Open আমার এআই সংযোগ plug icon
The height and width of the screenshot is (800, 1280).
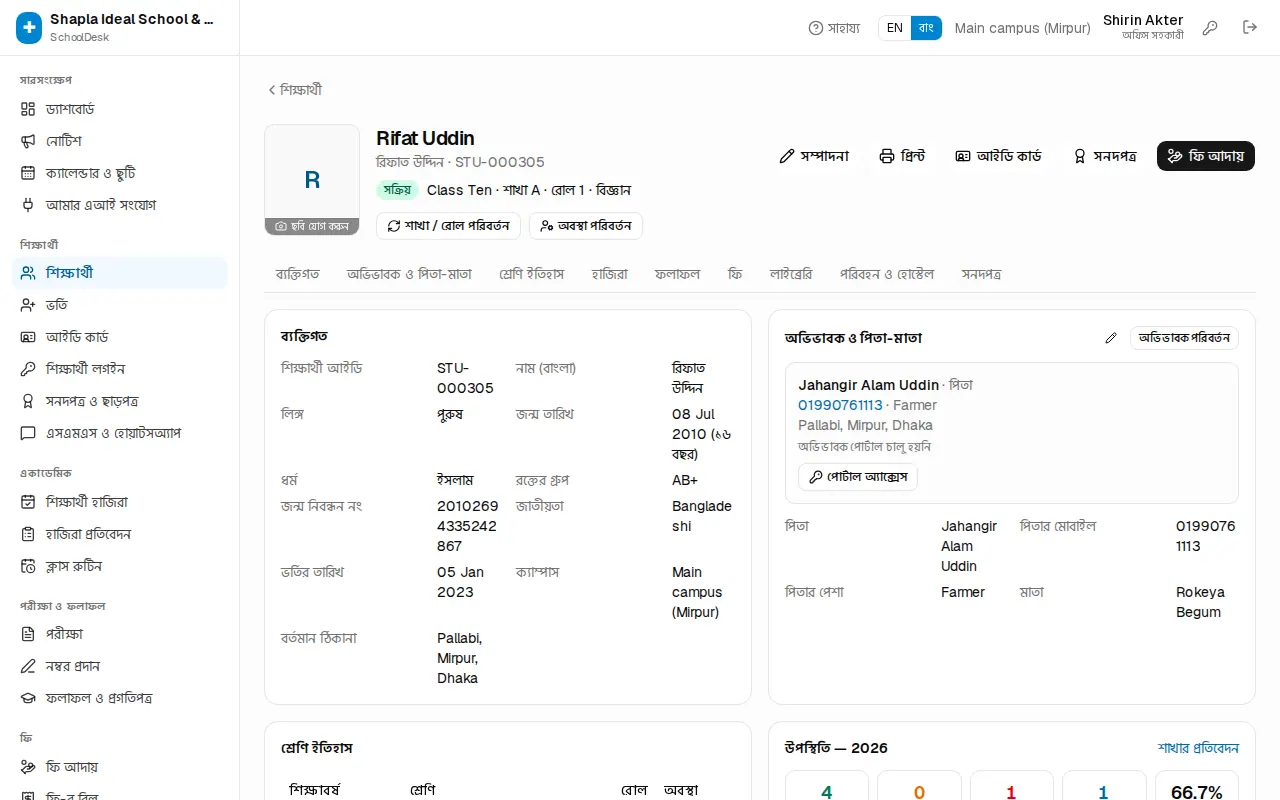tap(28, 205)
